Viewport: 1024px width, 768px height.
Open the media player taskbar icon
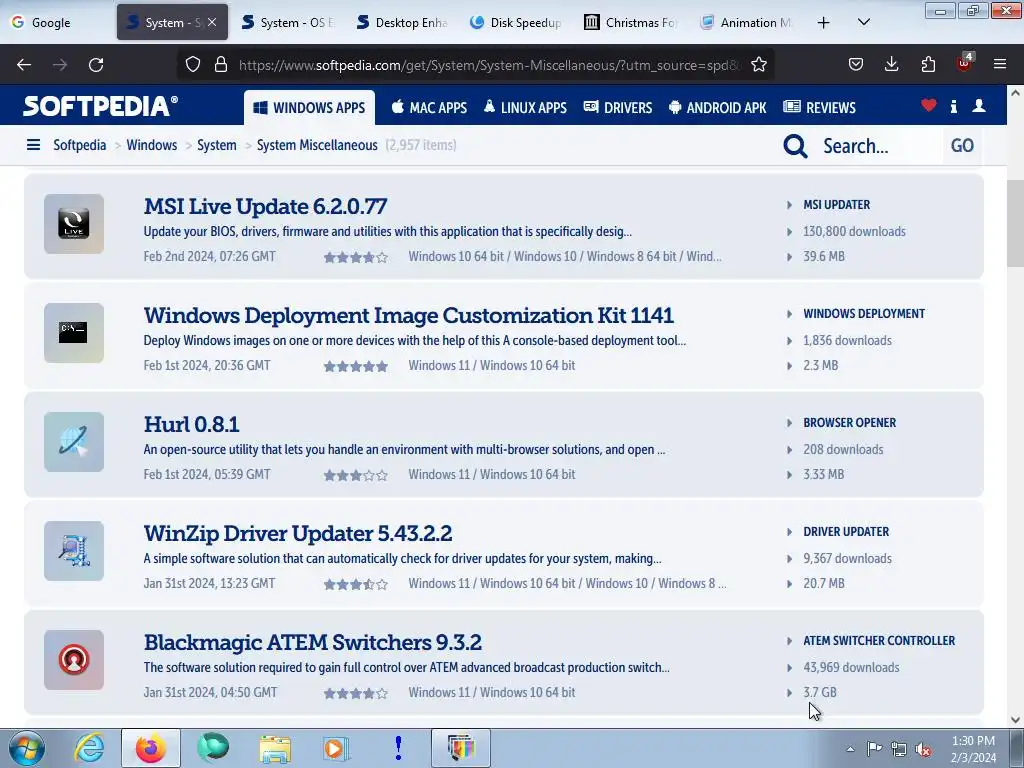336,749
